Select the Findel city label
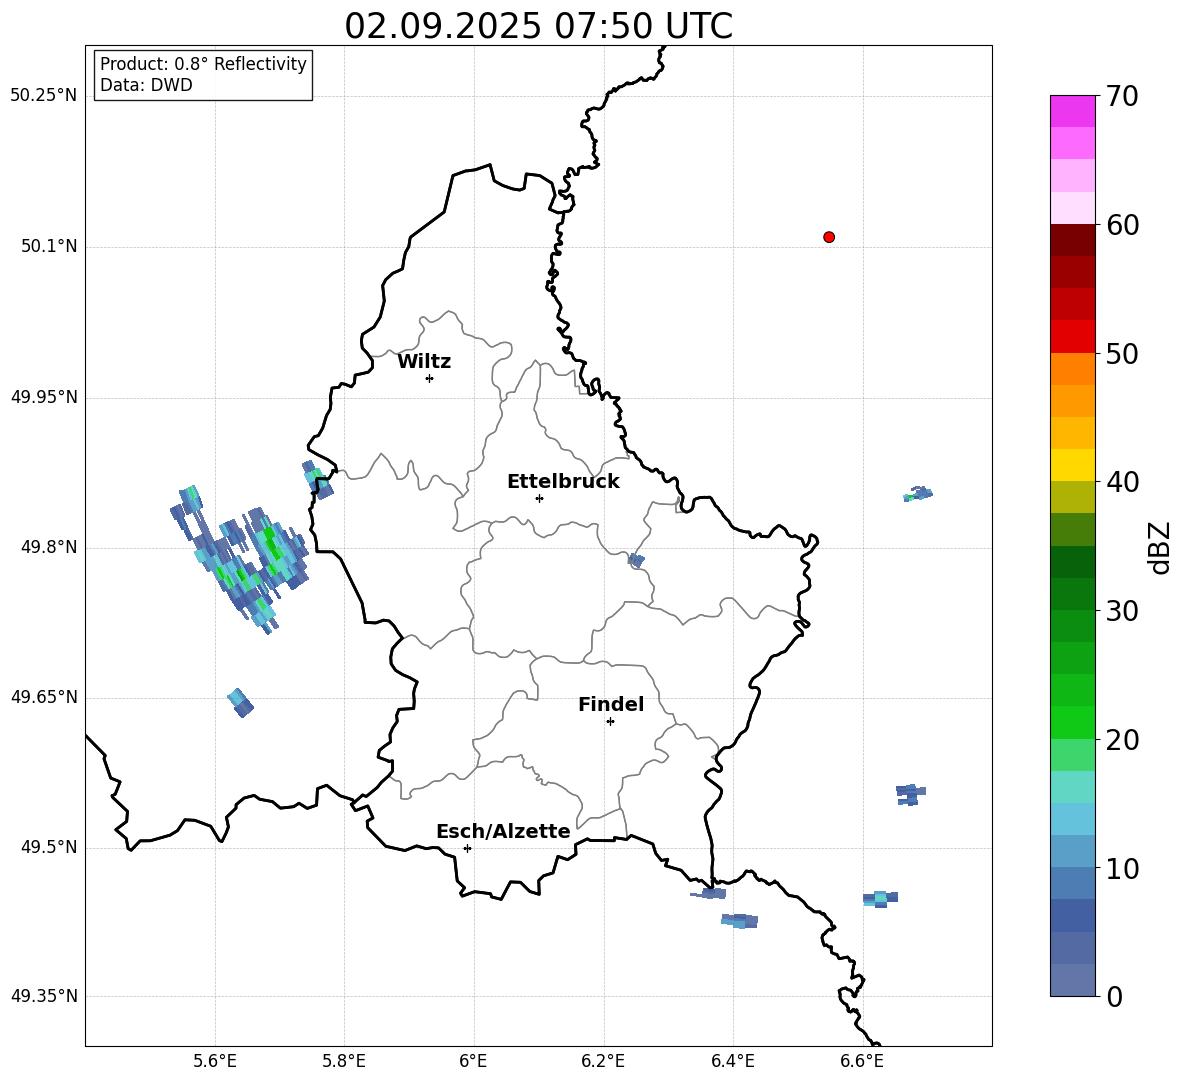The image size is (1184, 1081). [611, 704]
